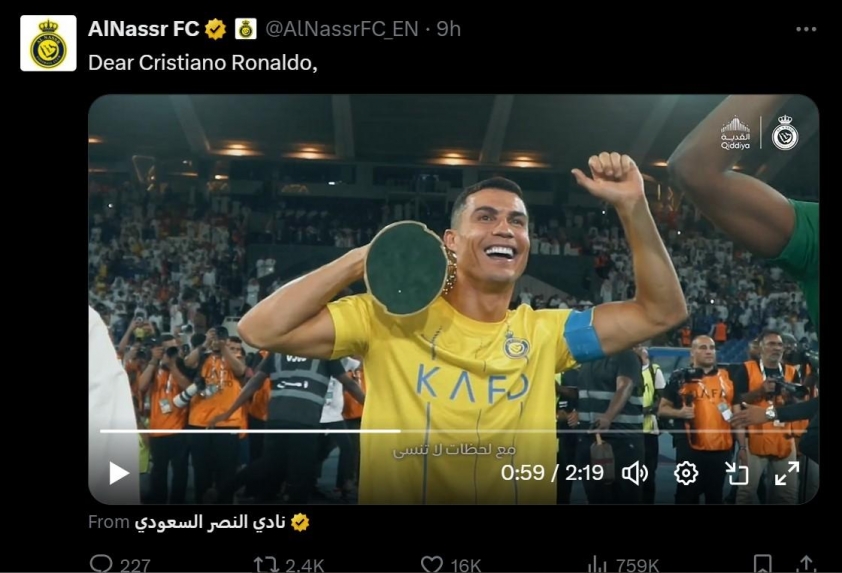Click the small affiliate club badge icon
The width and height of the screenshot is (842, 573).
tap(245, 29)
